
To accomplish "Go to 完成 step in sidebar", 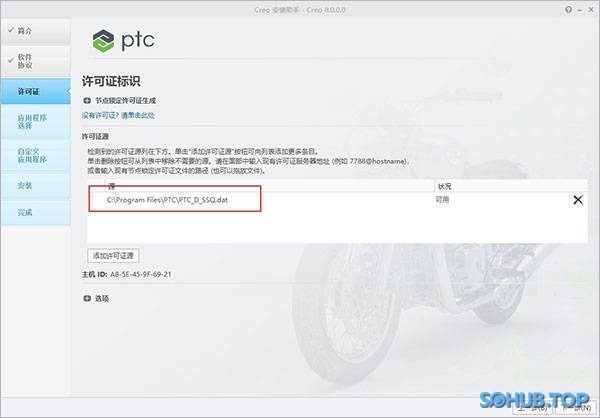I will point(35,212).
